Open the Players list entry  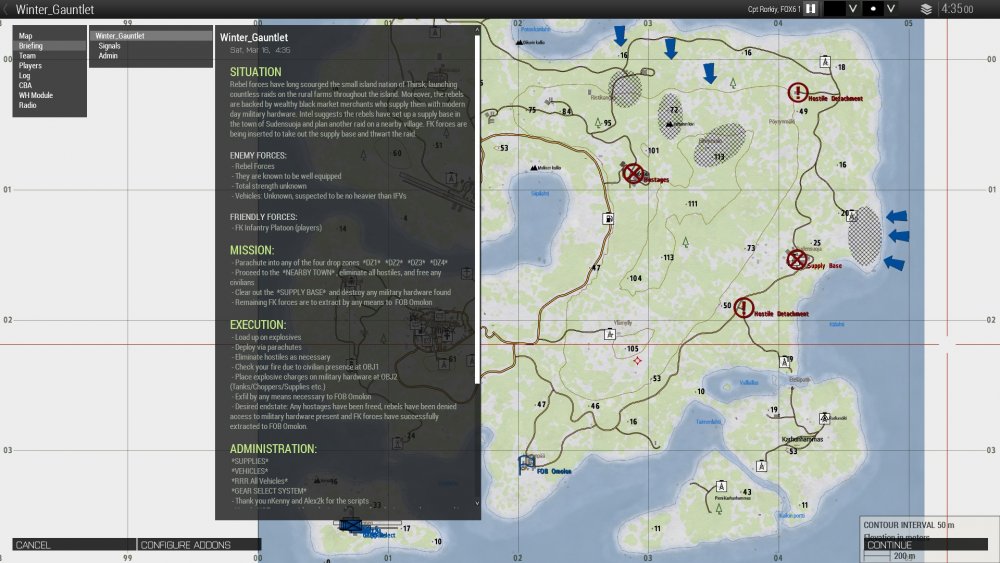point(30,66)
